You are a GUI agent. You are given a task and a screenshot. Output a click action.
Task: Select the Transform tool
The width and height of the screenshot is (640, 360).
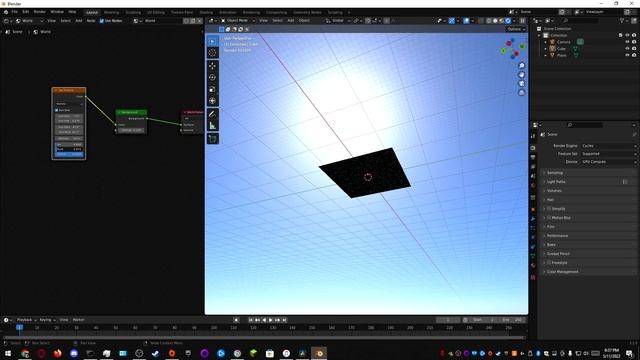click(x=212, y=101)
